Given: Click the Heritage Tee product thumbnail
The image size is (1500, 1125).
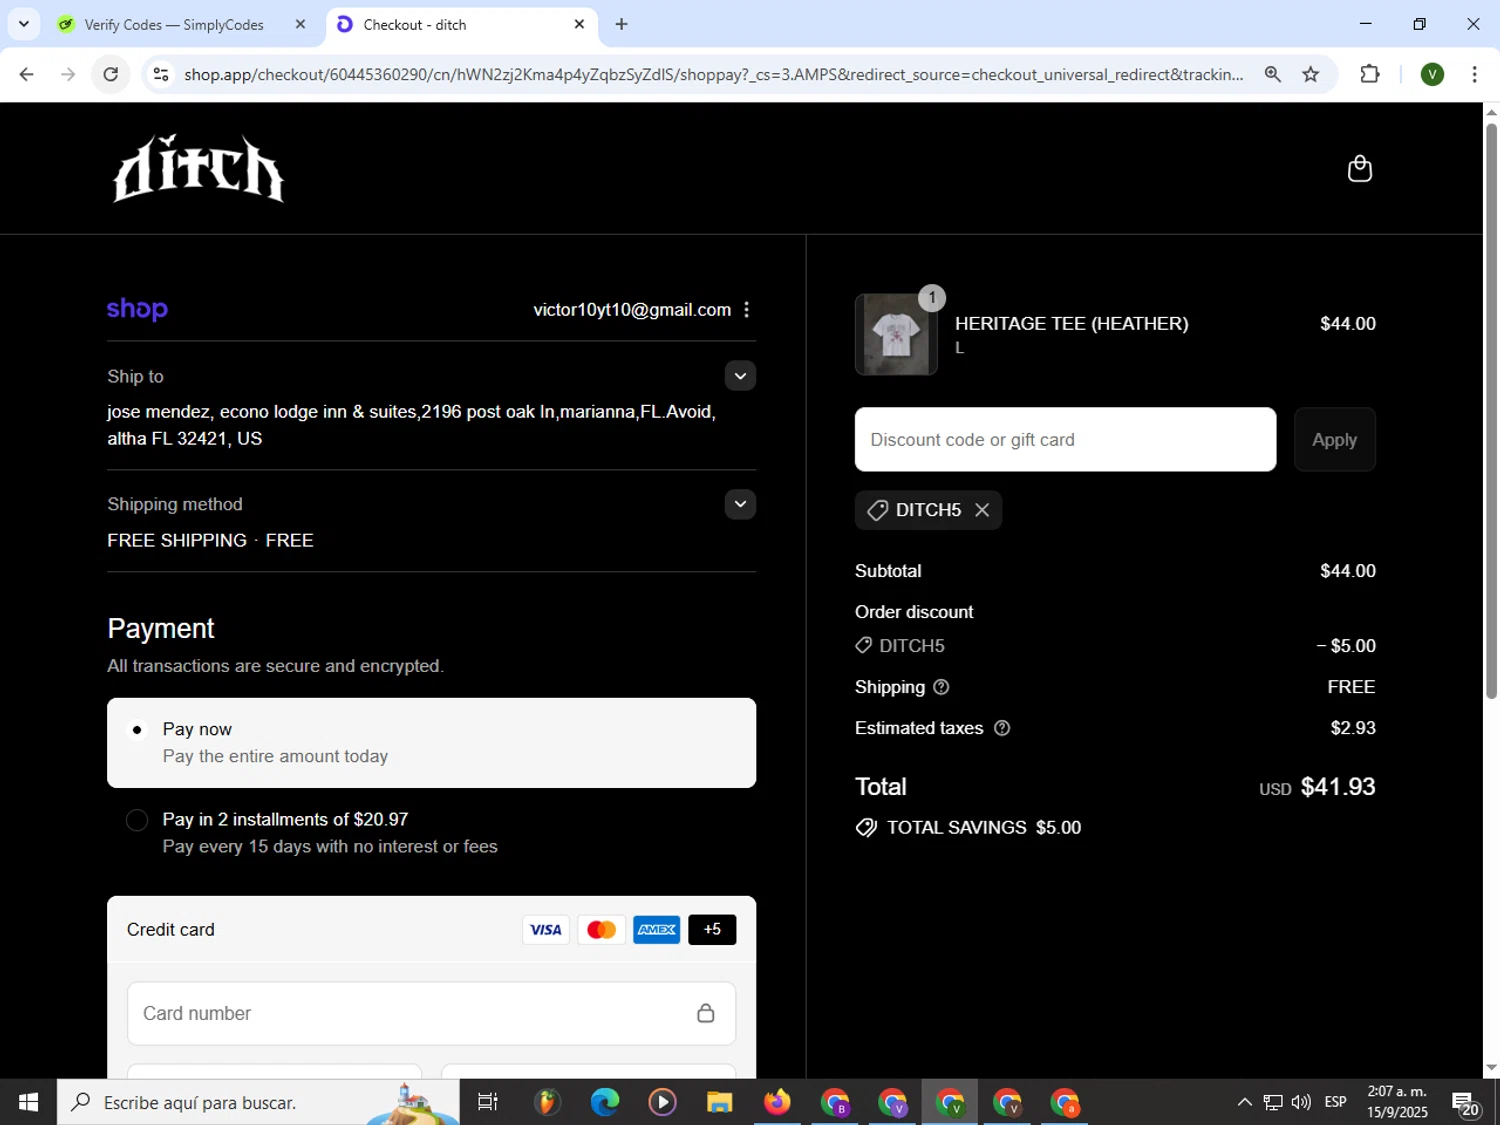Looking at the screenshot, I should (x=896, y=335).
